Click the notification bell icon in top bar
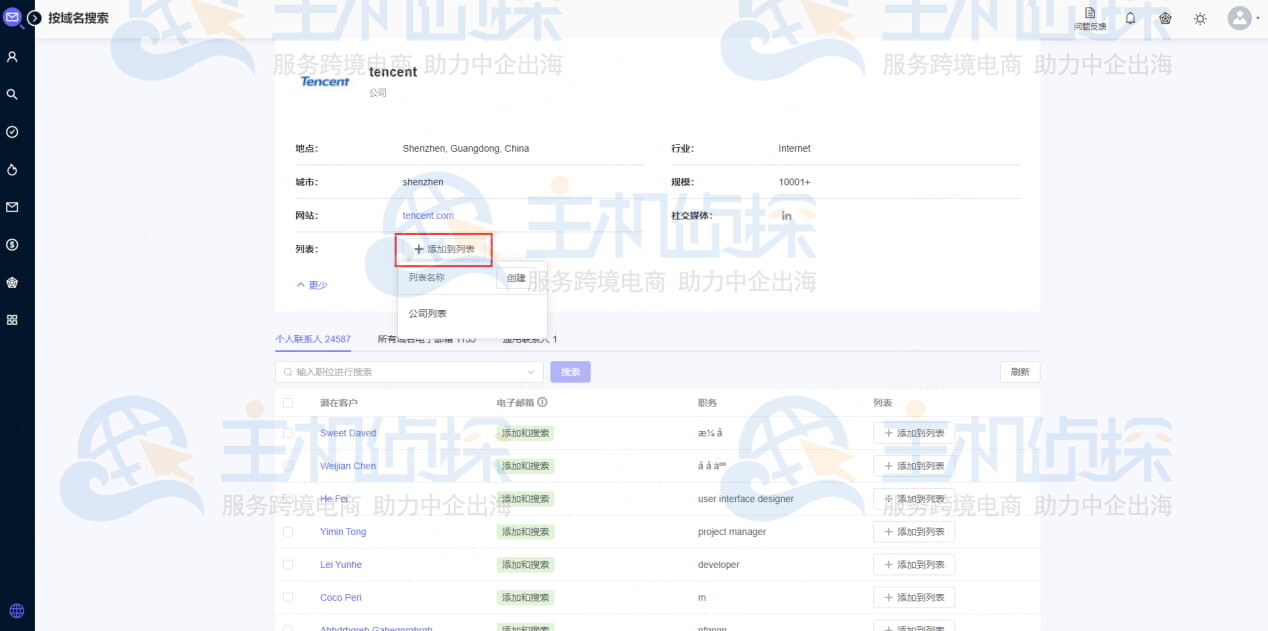 point(1130,18)
